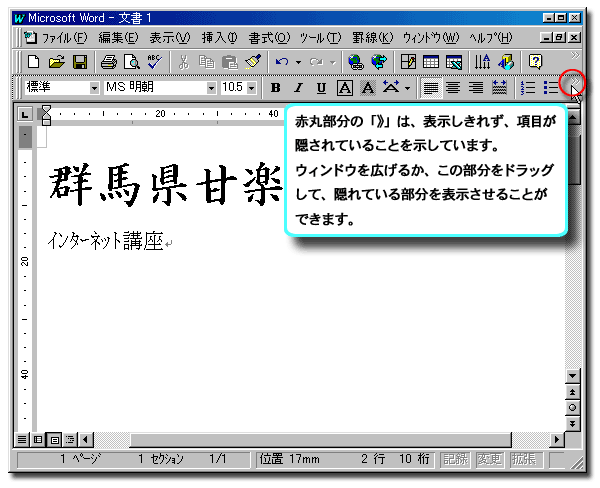Apply bulleted list formatting
The width and height of the screenshot is (600, 488).
[x=551, y=88]
